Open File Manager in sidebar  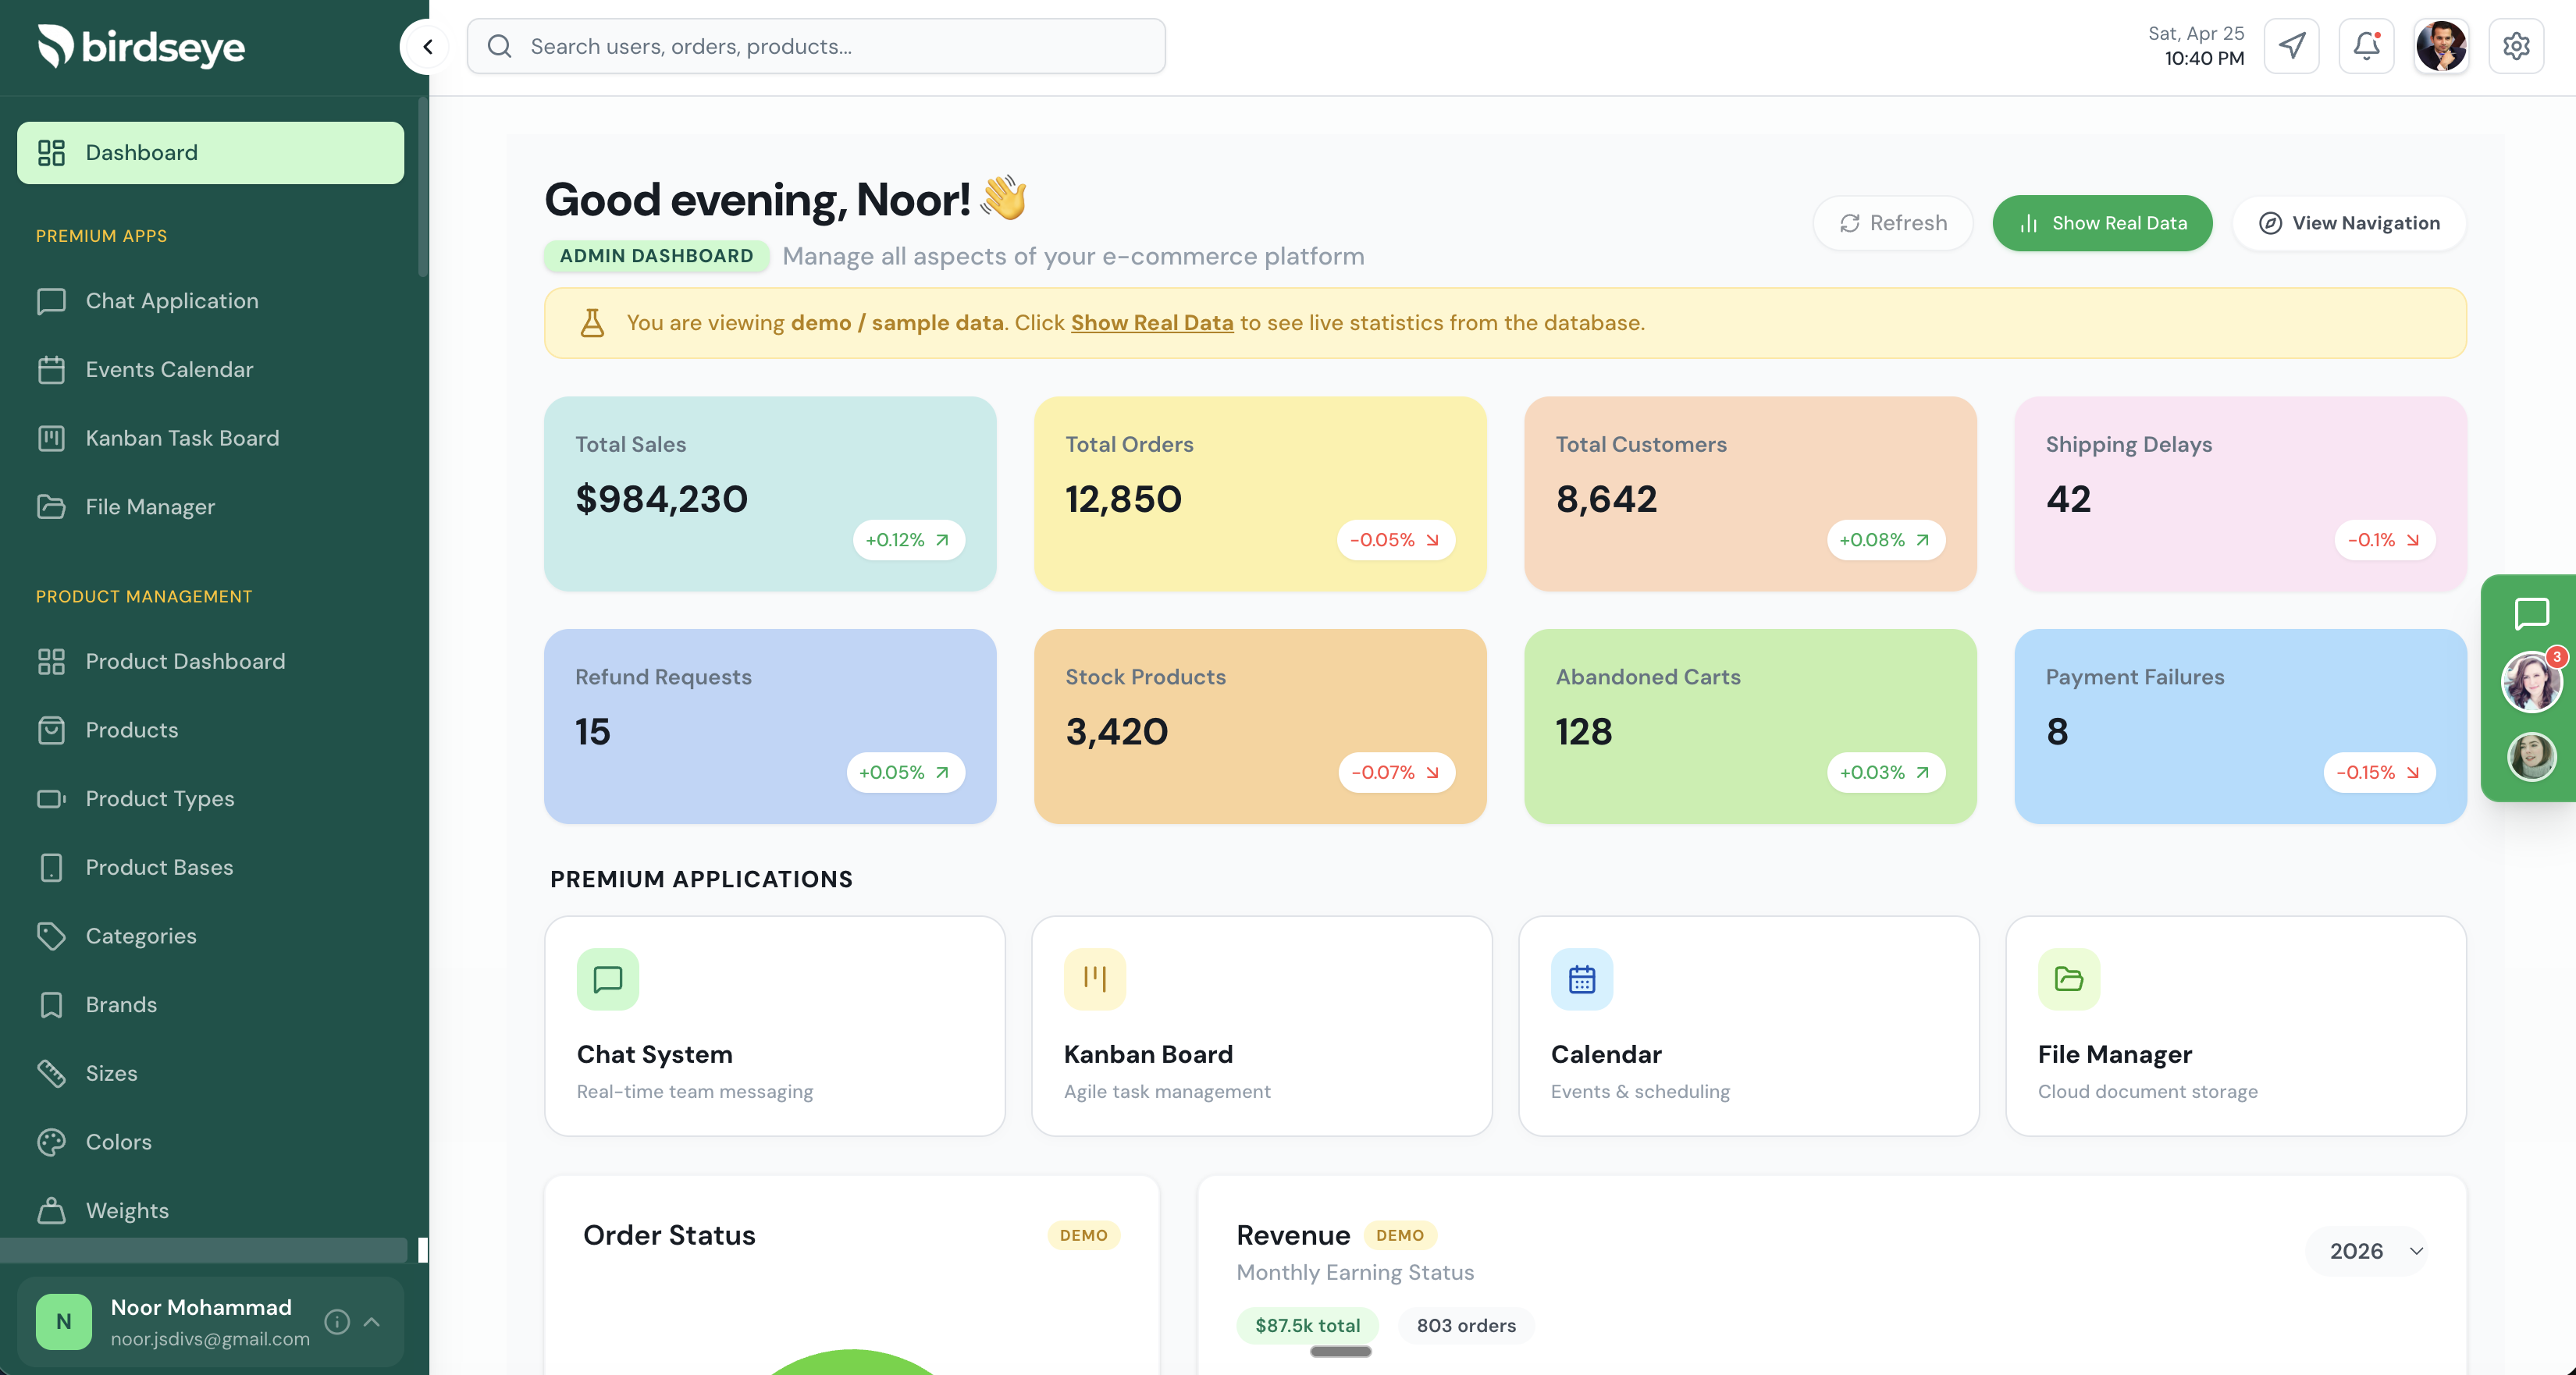click(210, 507)
